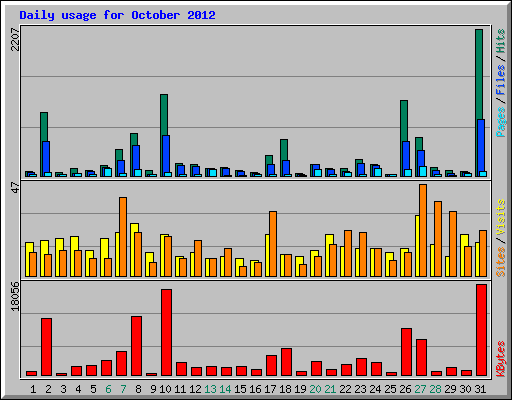The width and height of the screenshot is (512, 400).
Task: Select day 29 on the x-axis
Action: [450, 389]
